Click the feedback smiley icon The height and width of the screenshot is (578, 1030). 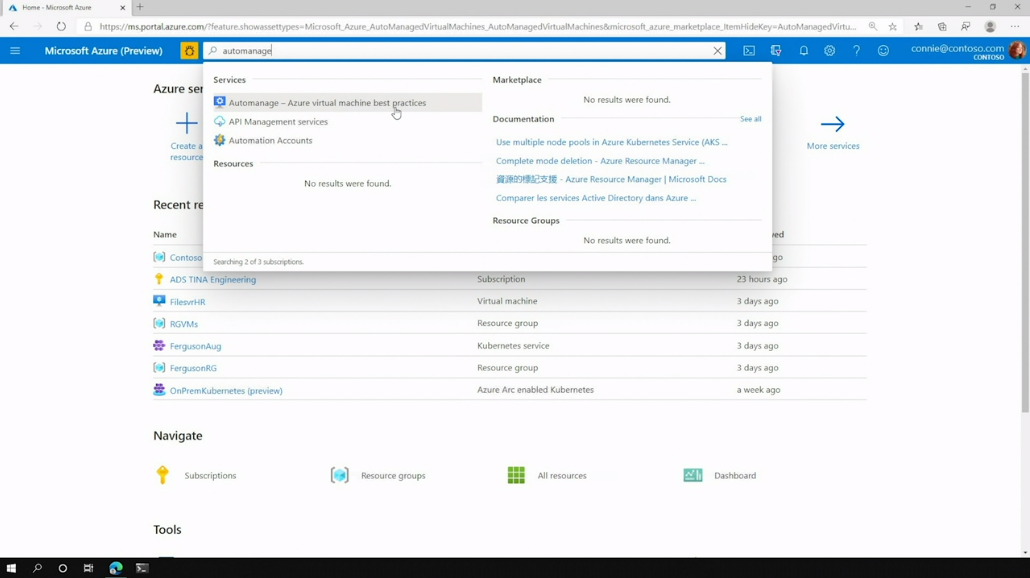click(883, 51)
